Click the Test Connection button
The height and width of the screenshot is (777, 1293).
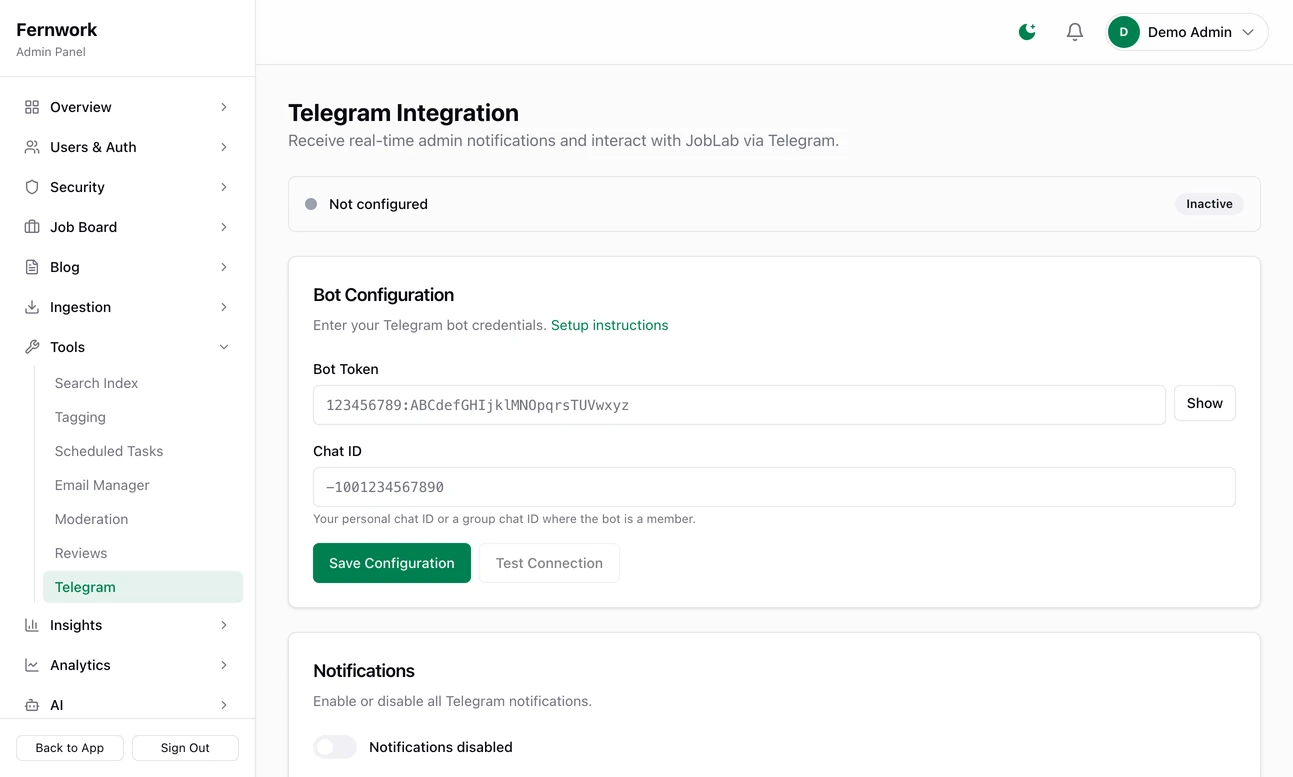(x=549, y=563)
